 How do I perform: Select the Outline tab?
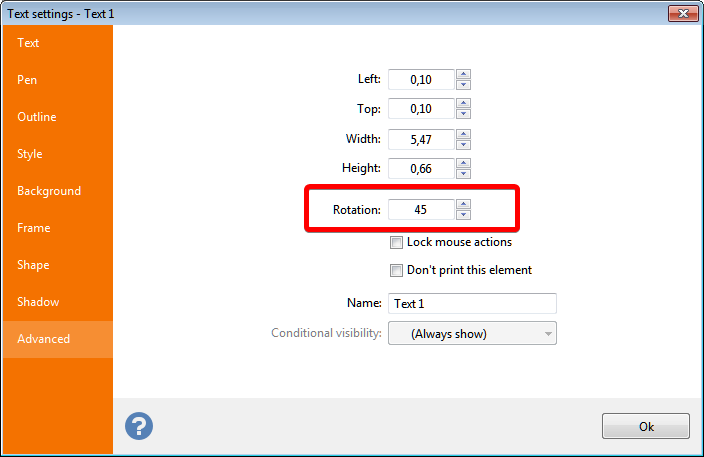[37, 117]
